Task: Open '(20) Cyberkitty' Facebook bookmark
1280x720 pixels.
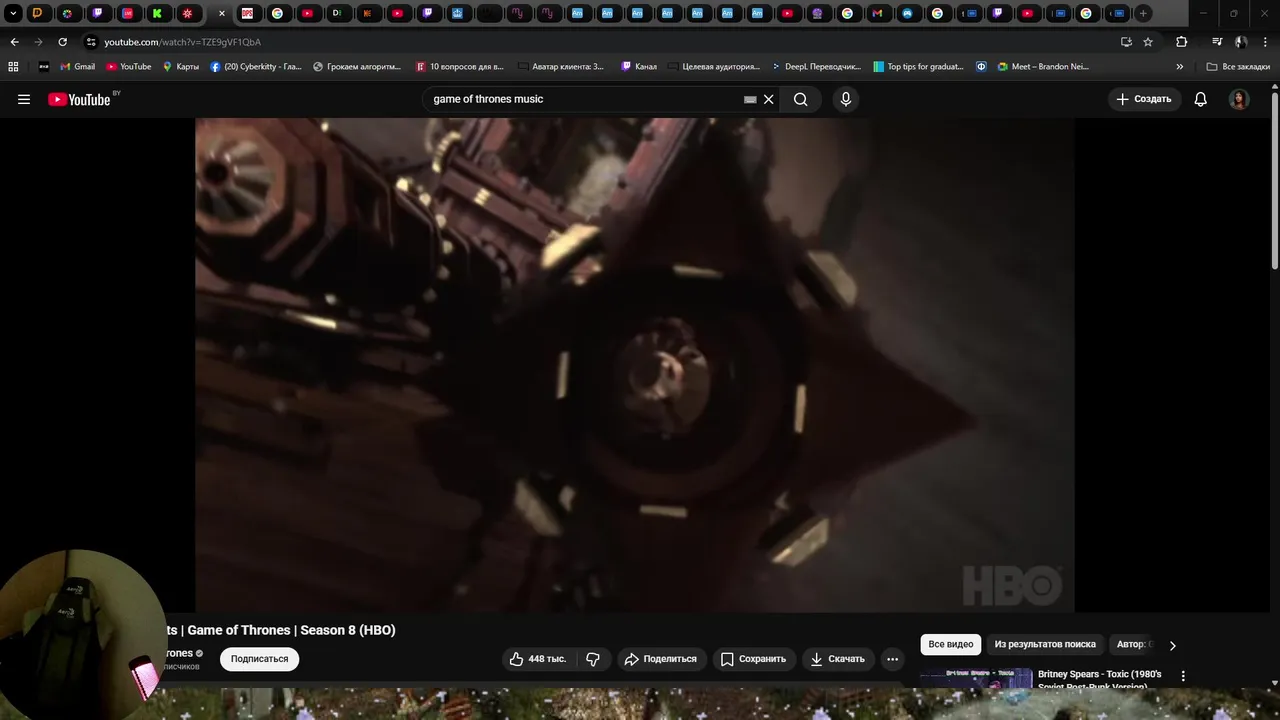Action: coord(256,67)
